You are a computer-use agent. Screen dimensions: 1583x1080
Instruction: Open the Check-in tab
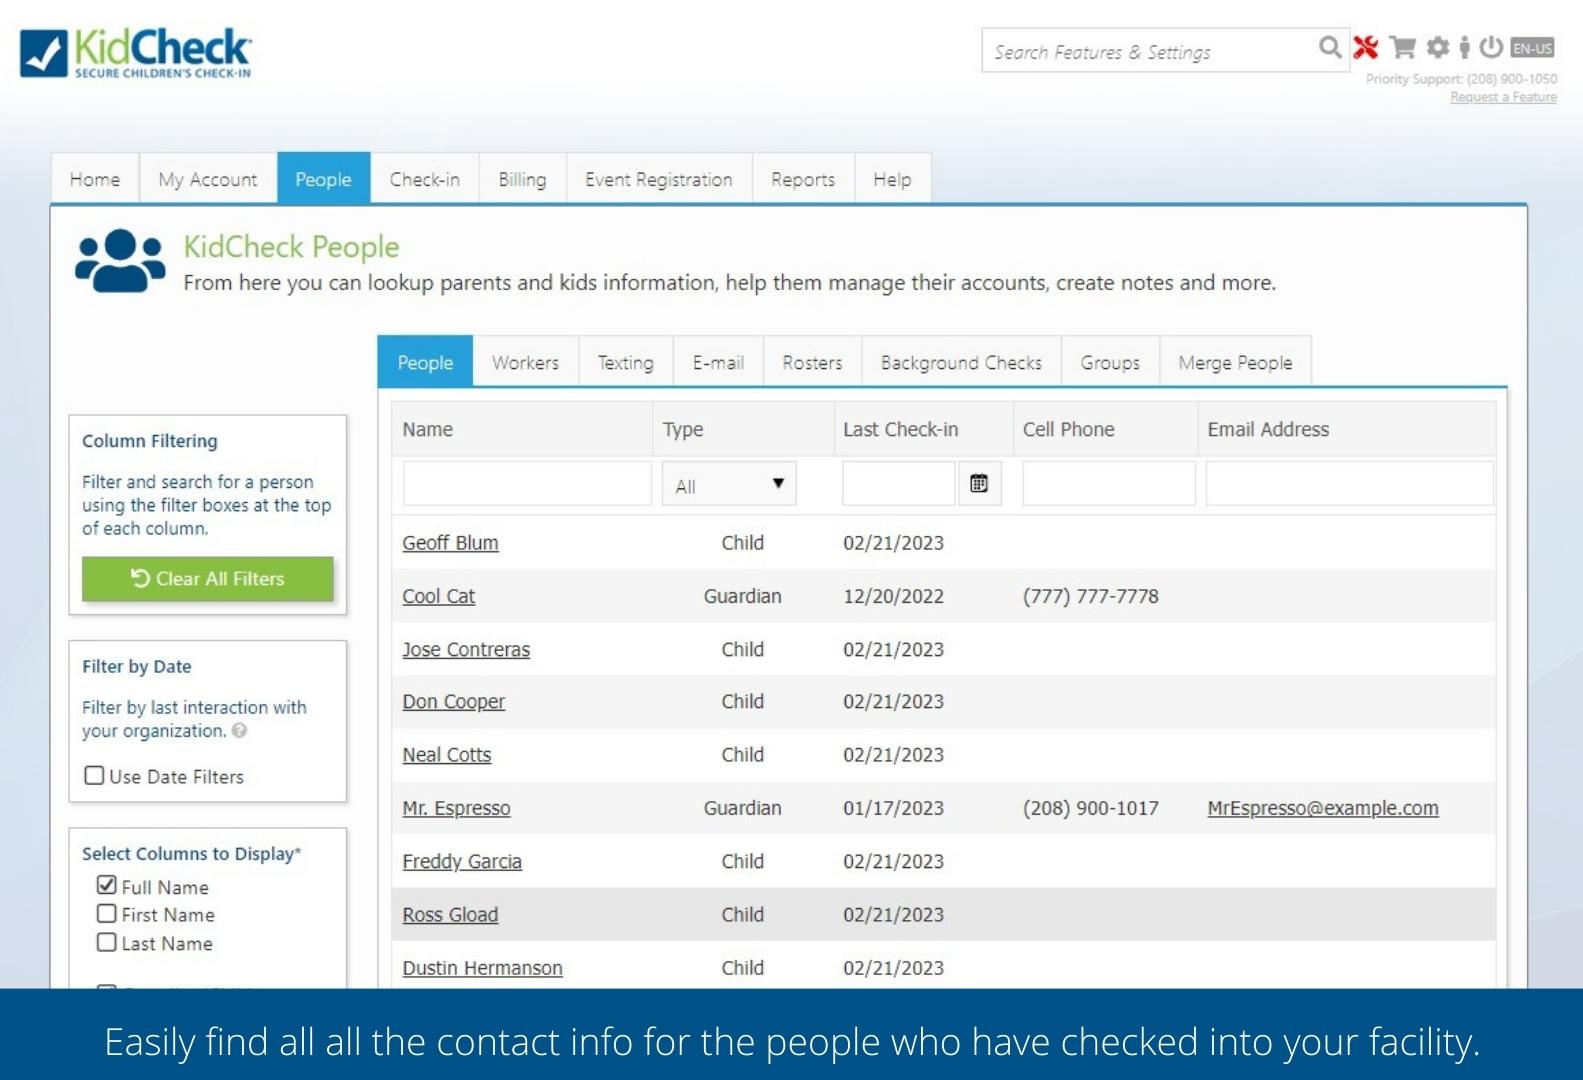click(425, 179)
